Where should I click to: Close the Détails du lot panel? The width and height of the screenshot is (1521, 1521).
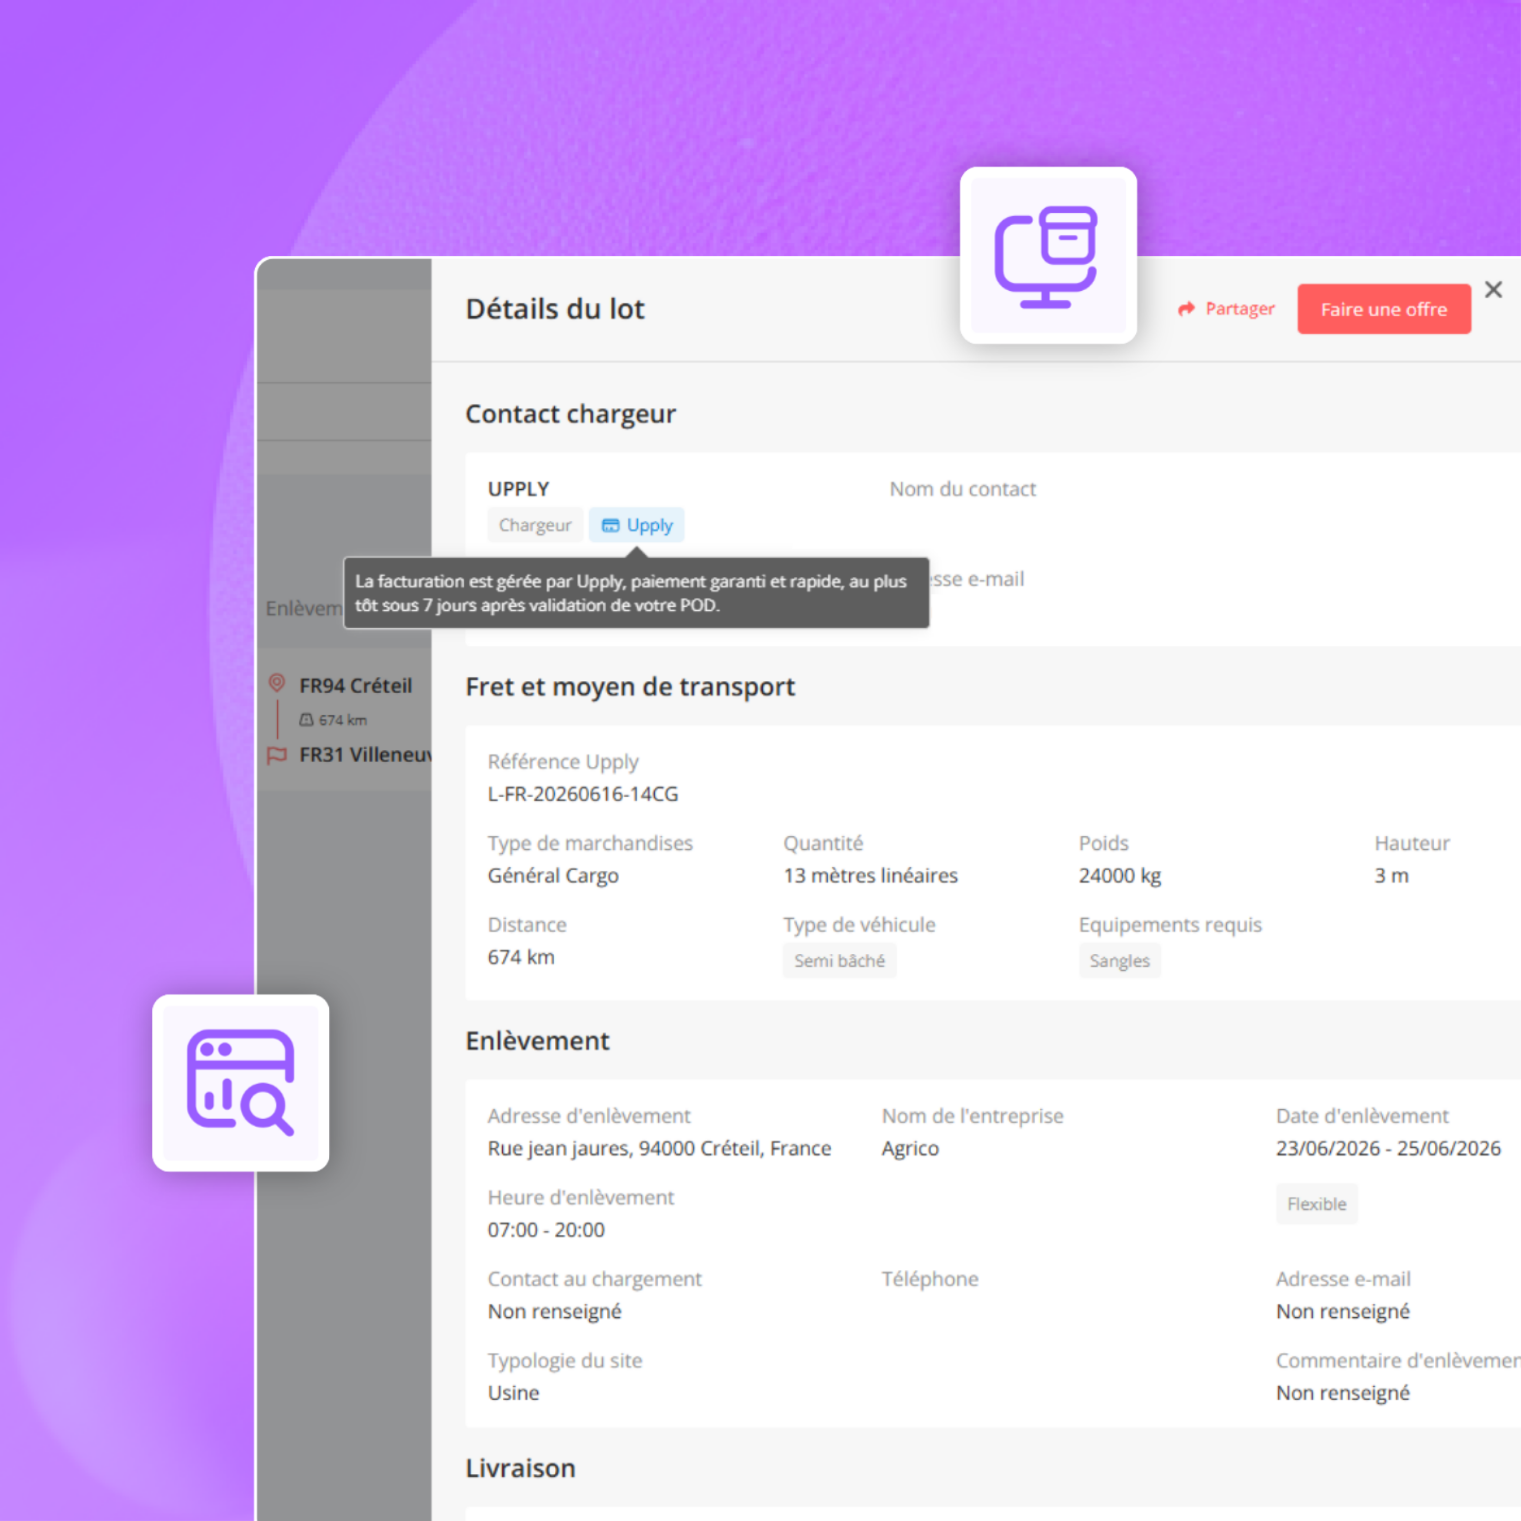tap(1493, 290)
